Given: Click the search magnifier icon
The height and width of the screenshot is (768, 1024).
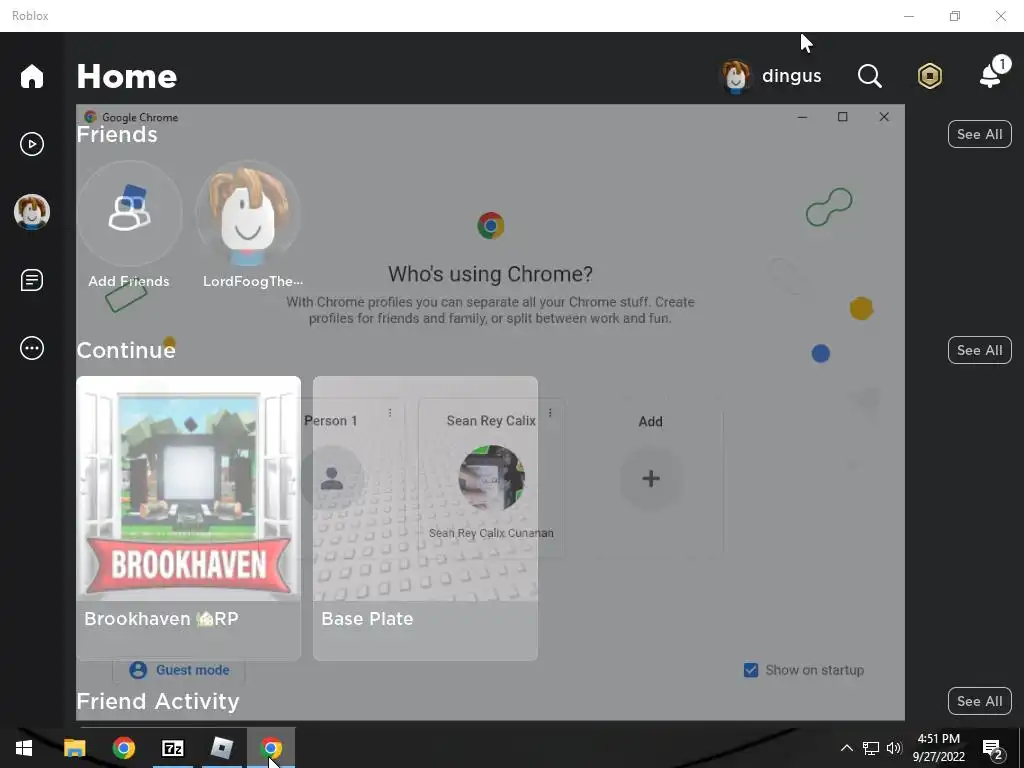Looking at the screenshot, I should (869, 76).
